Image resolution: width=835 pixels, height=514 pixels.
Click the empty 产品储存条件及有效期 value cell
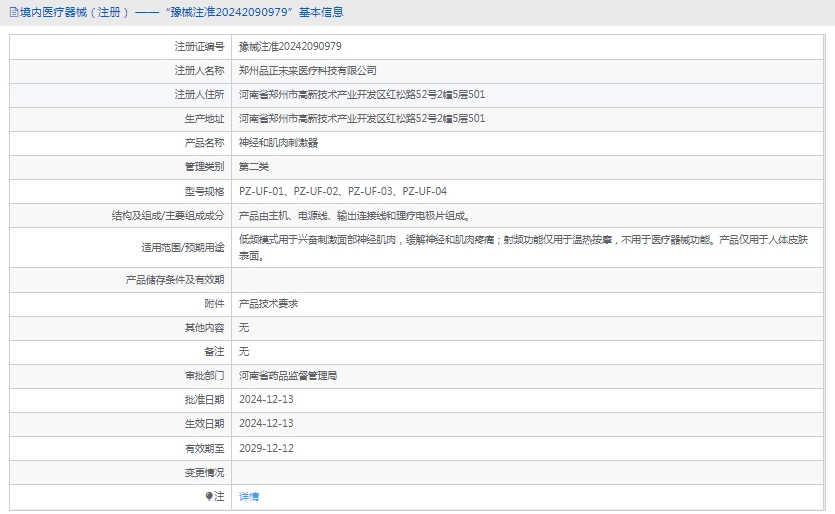click(529, 280)
